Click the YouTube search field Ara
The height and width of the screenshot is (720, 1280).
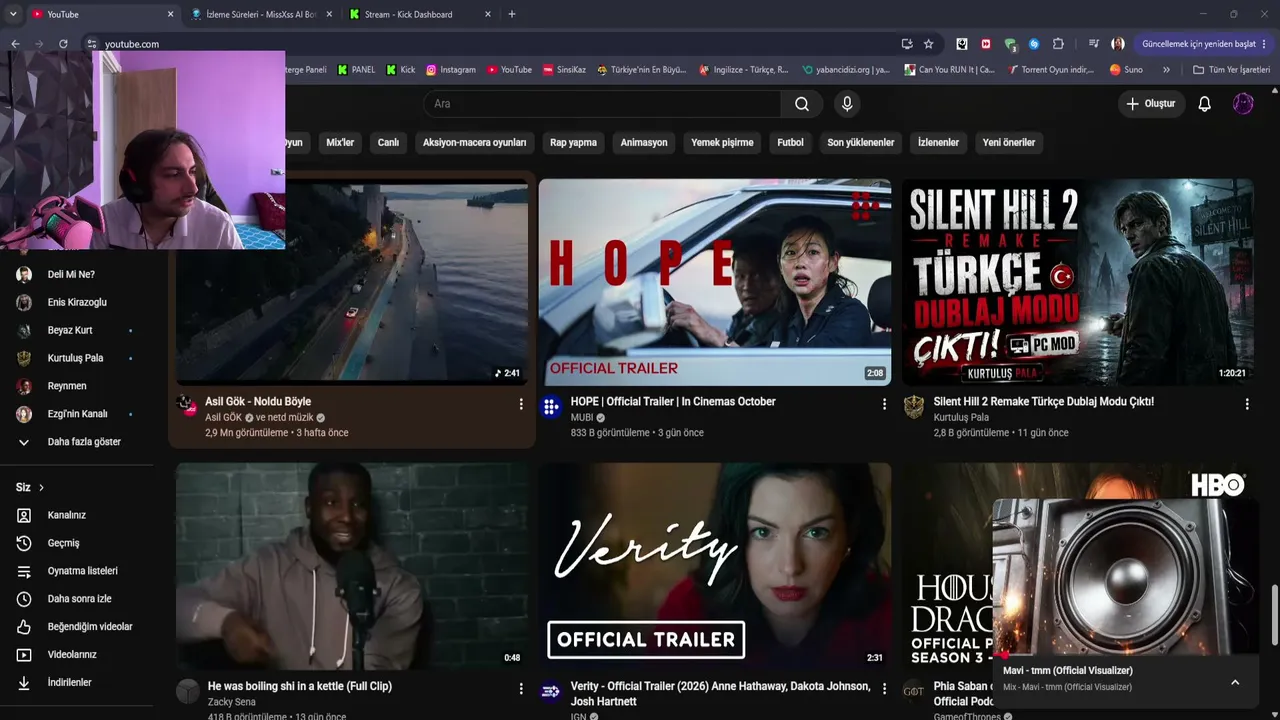602,104
